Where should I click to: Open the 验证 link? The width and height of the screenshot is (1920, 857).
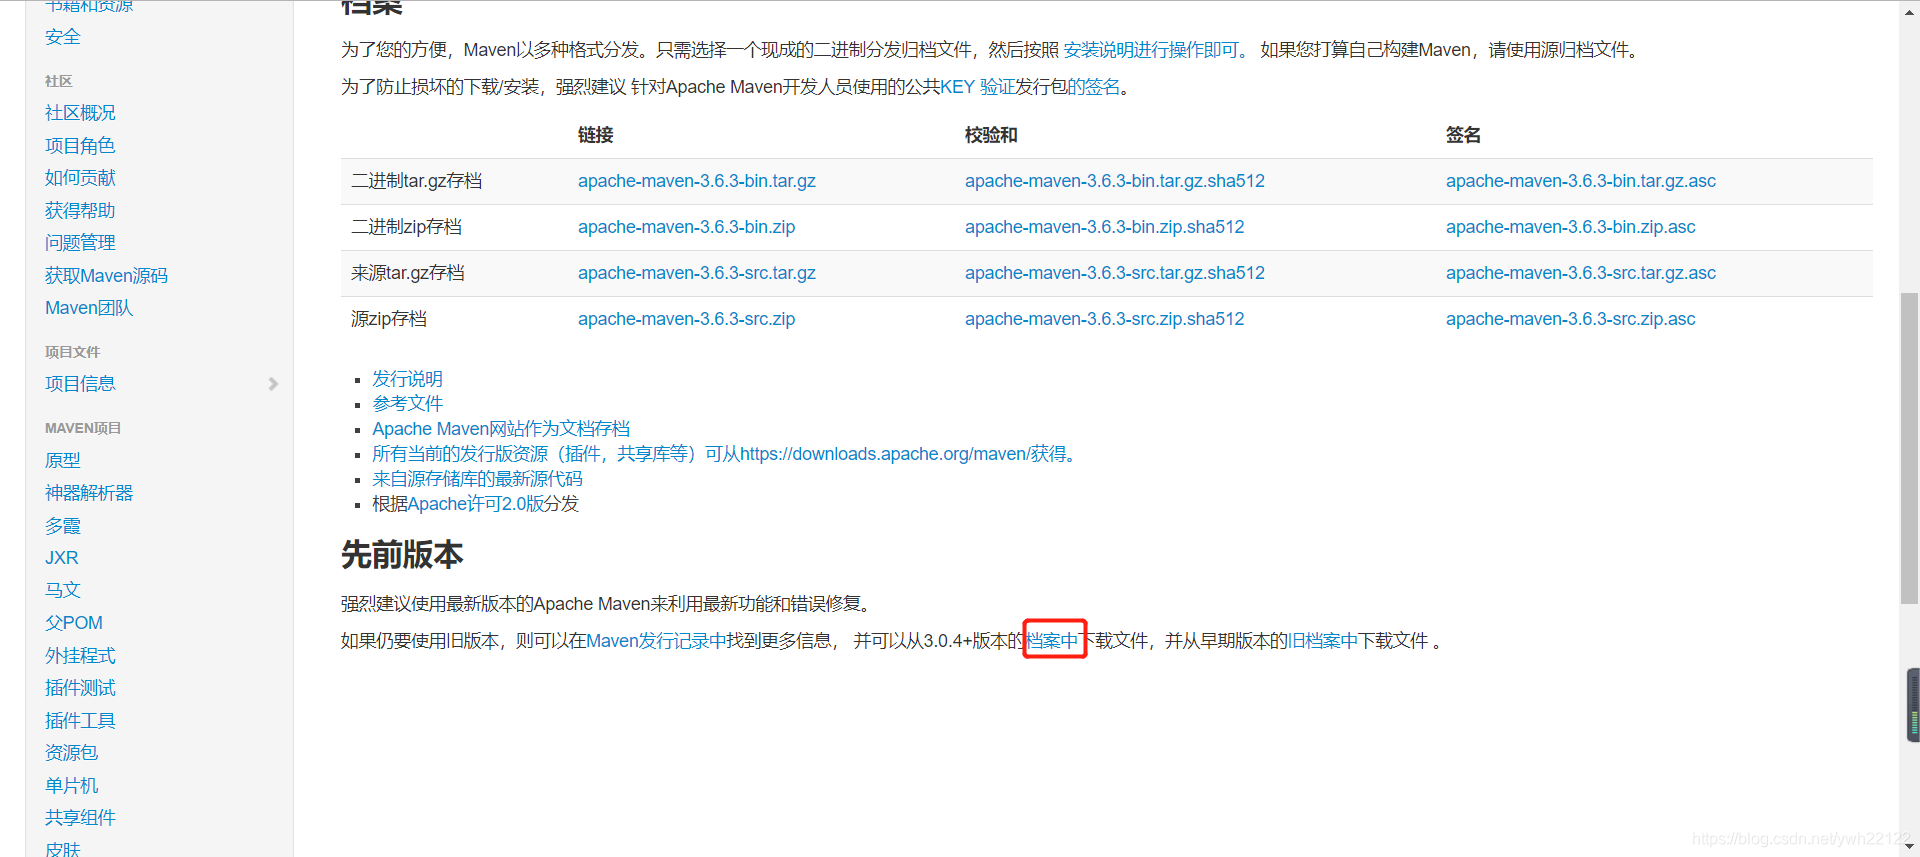click(x=997, y=87)
